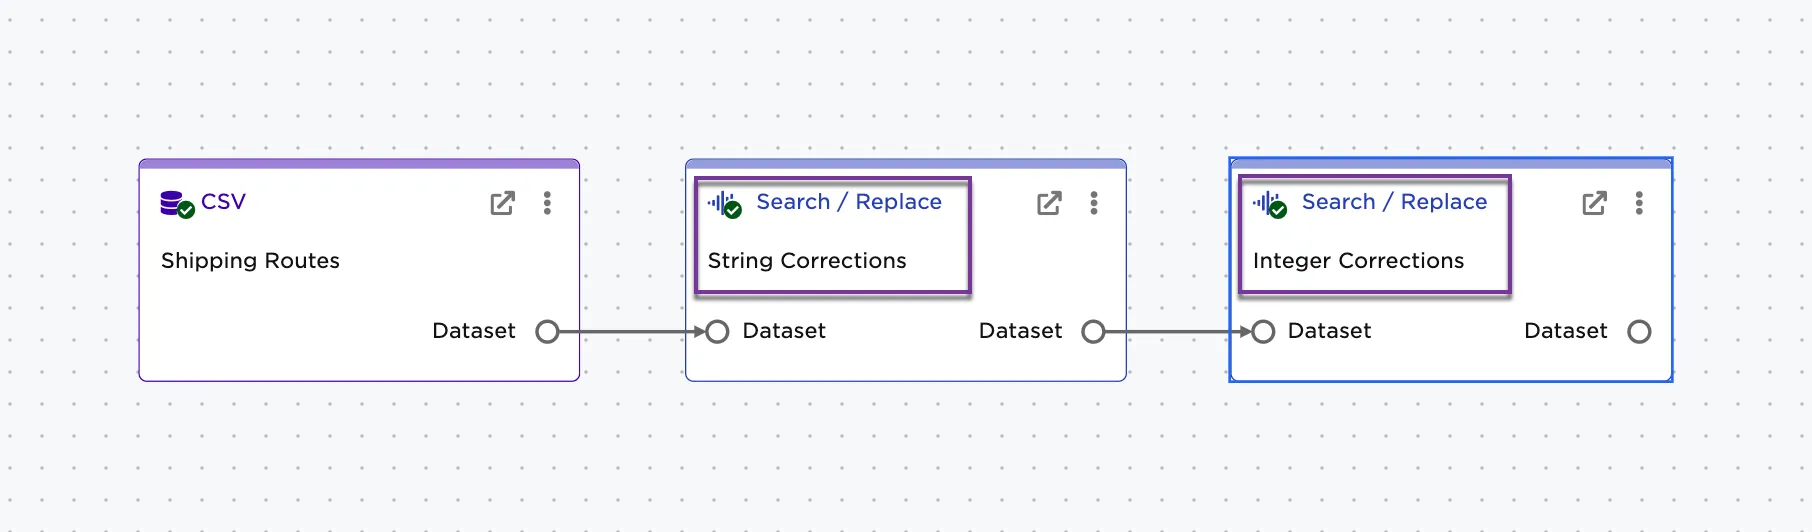This screenshot has height=532, width=1812.
Task: Click the CSV database icon on Shipping Routes
Action: (176, 203)
